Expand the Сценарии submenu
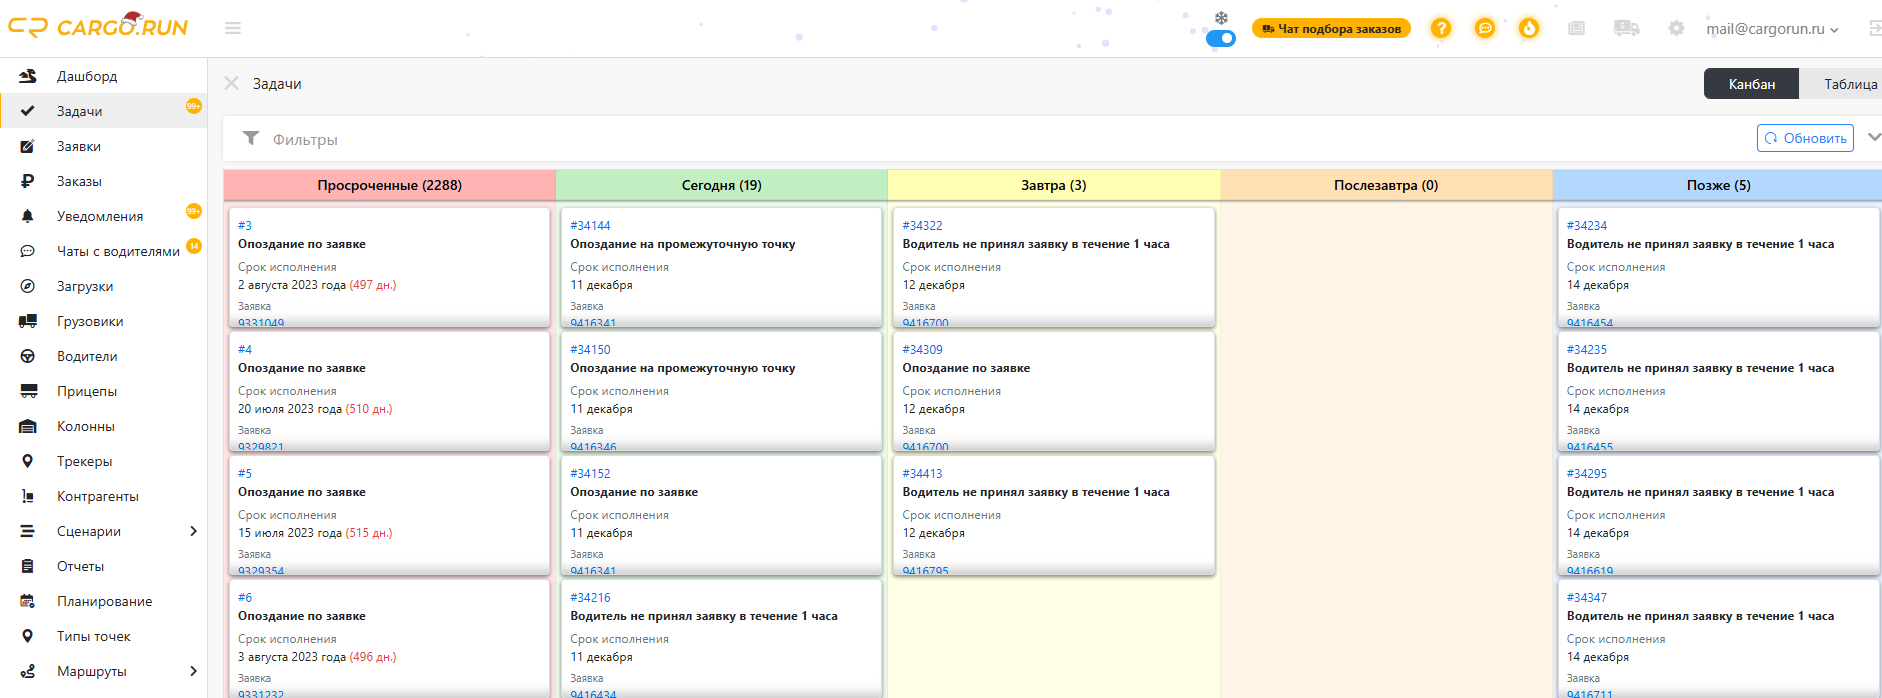The image size is (1882, 698). click(x=193, y=531)
